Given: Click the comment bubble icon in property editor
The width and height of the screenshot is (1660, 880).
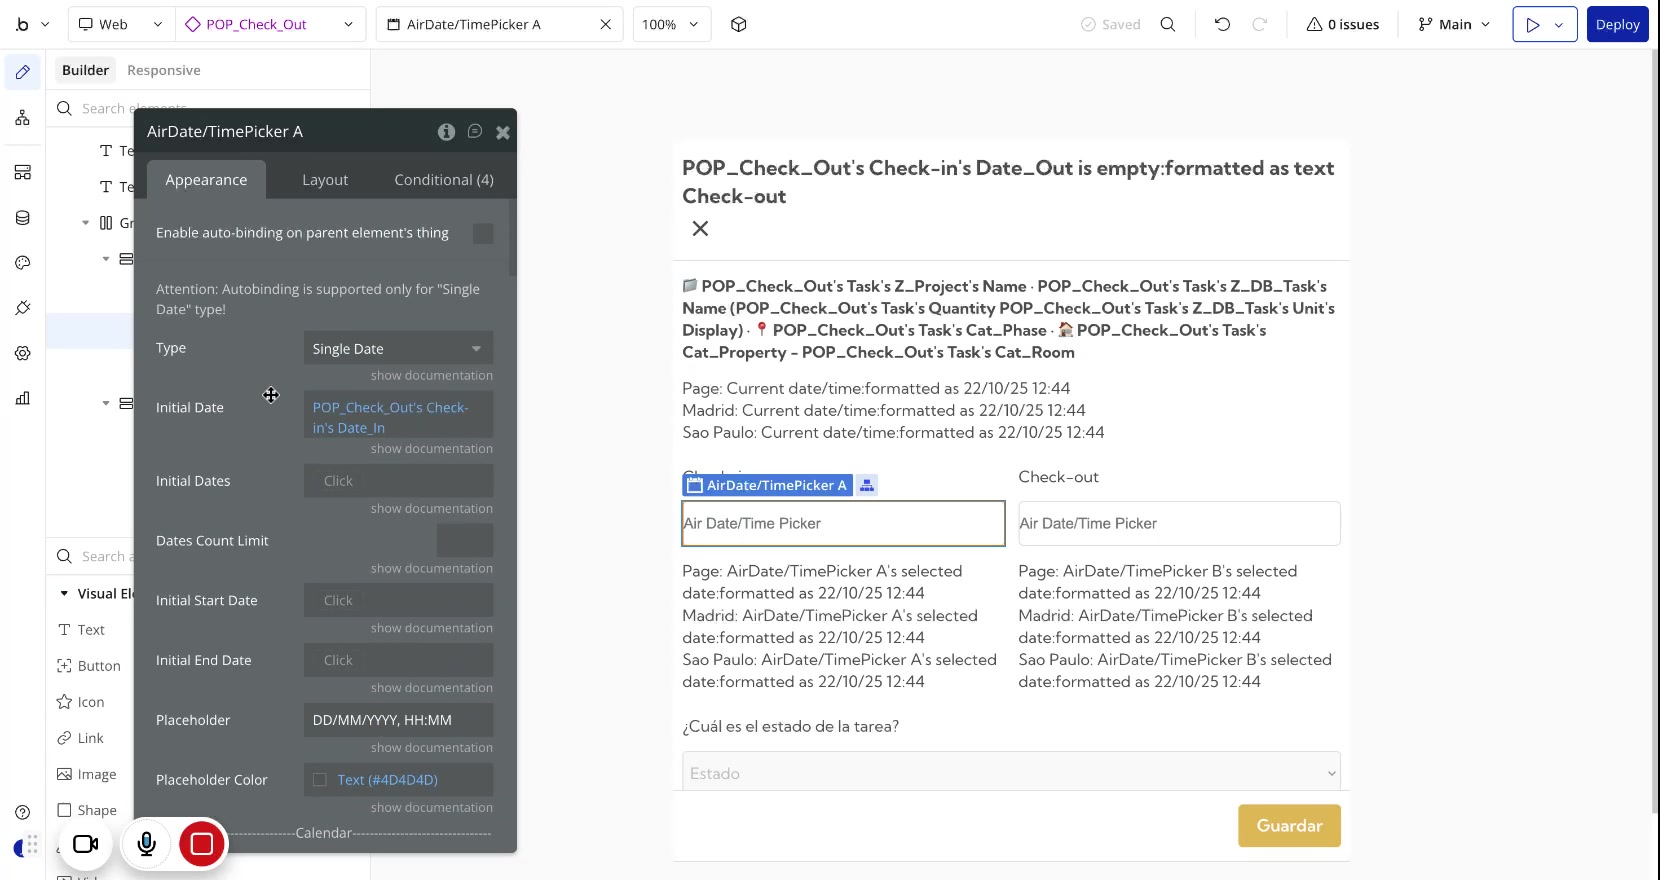Looking at the screenshot, I should coord(475,131).
